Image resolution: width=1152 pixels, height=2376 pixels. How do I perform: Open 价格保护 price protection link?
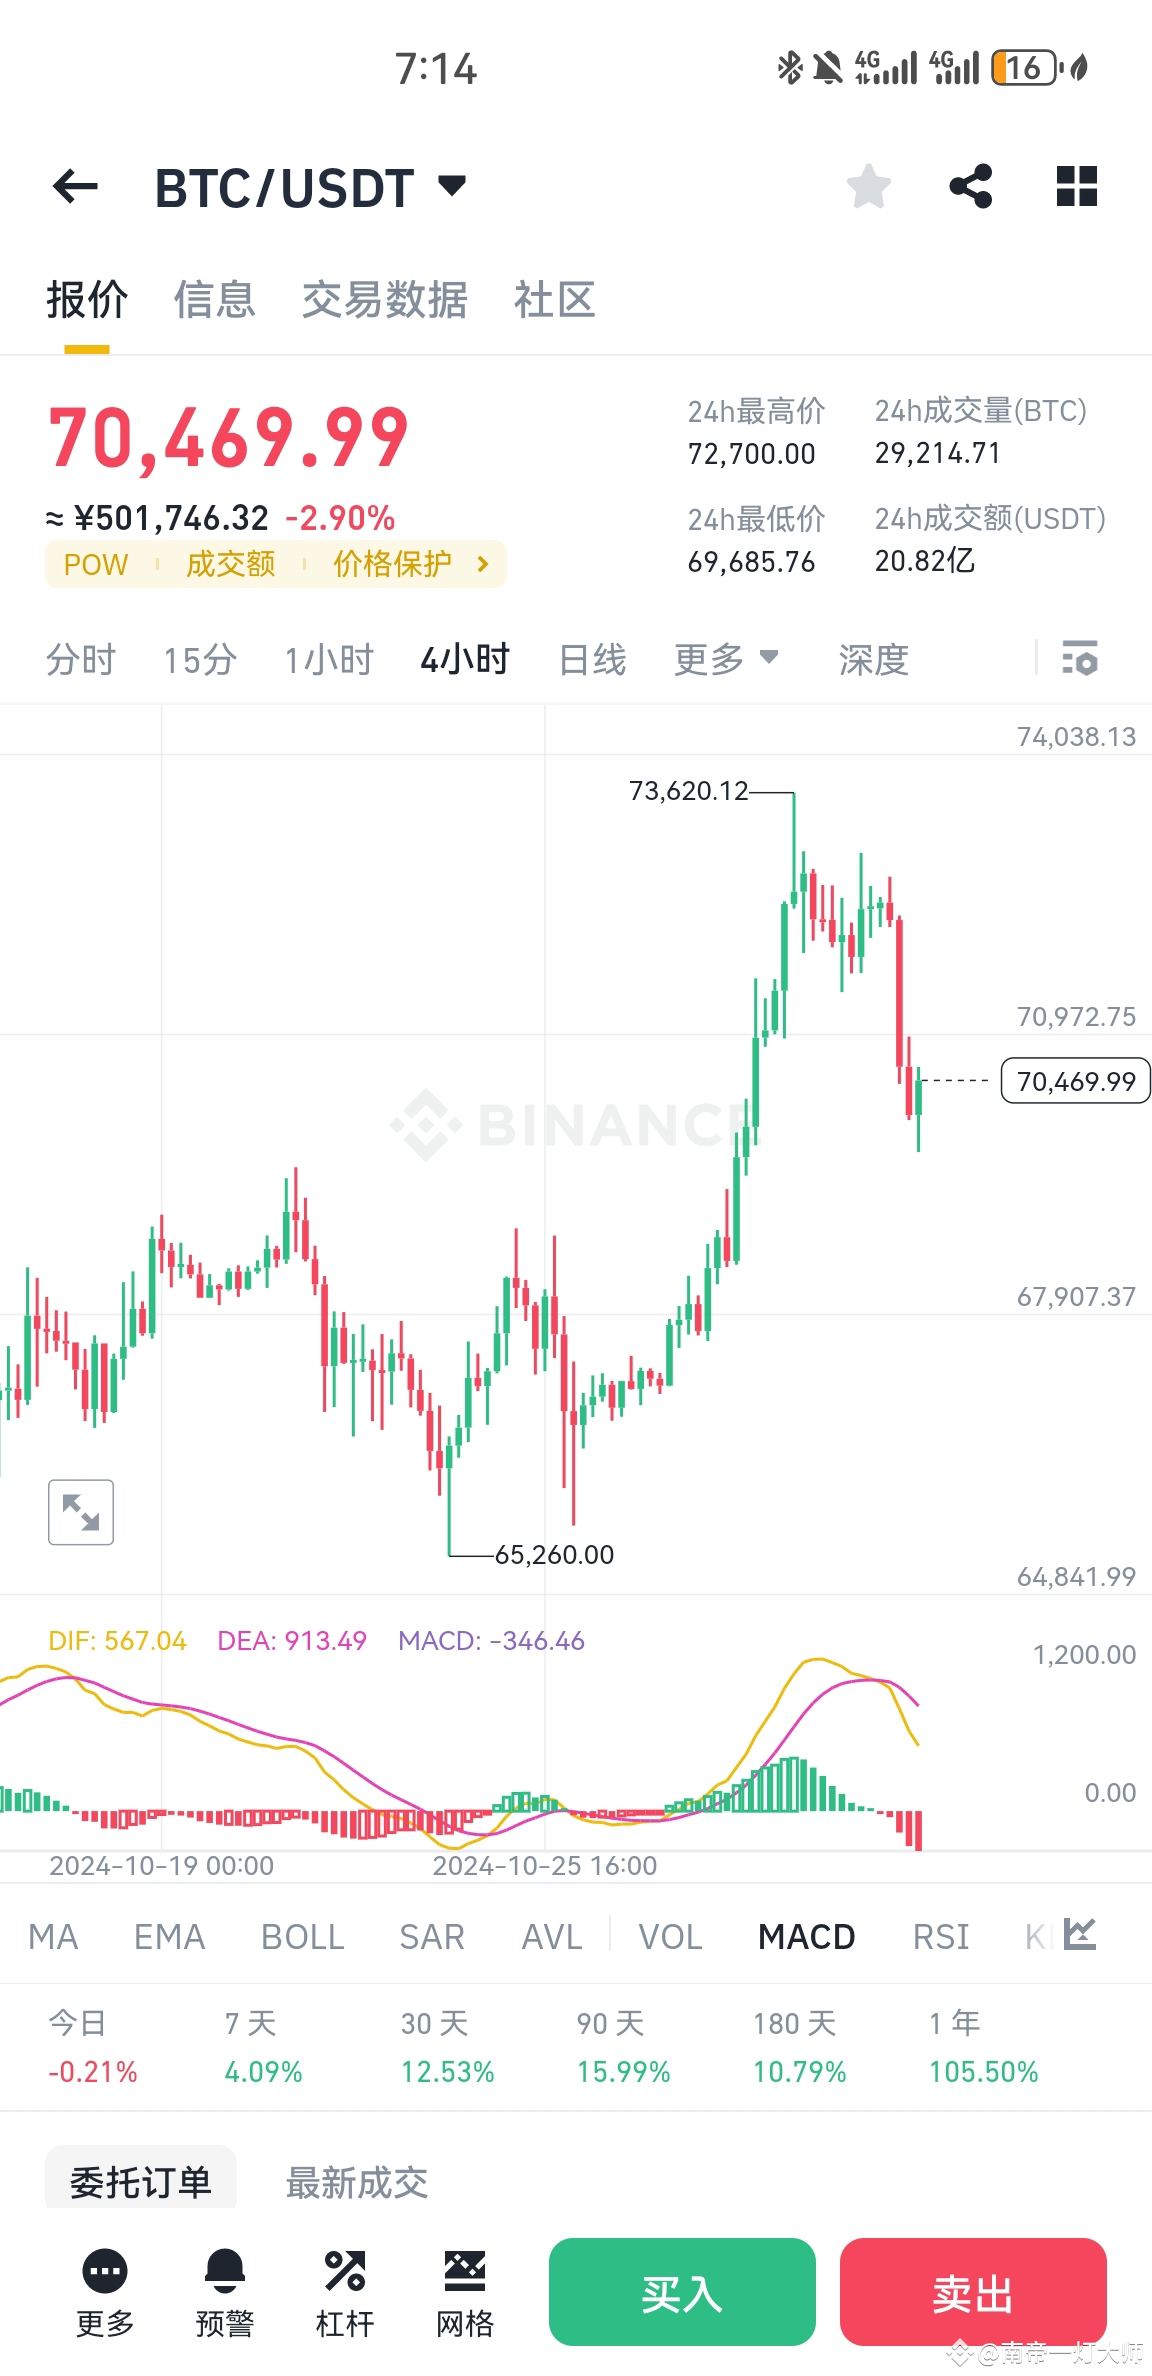click(393, 564)
